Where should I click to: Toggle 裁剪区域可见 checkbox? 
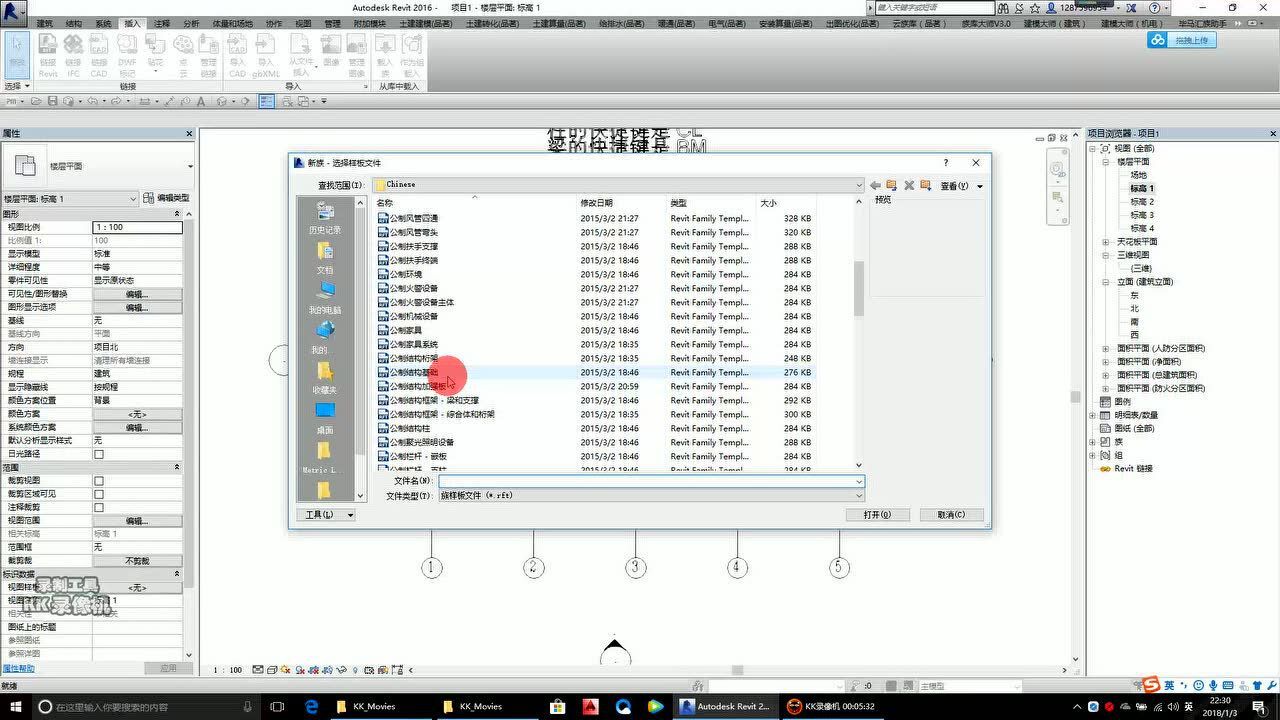pos(98,494)
